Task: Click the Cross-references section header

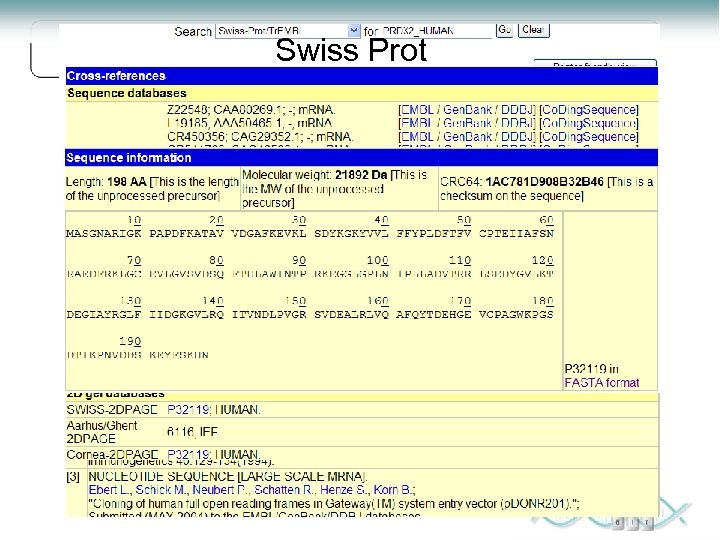Action: coord(361,76)
